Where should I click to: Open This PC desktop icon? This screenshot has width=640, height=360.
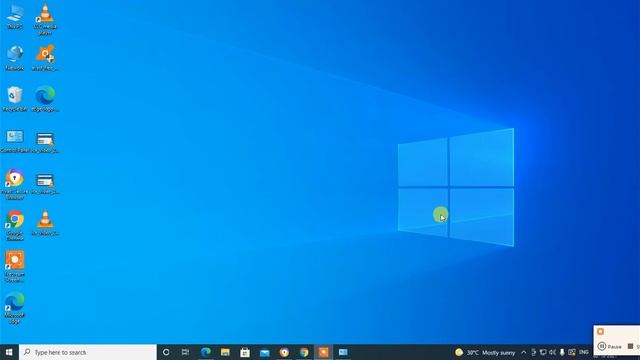coord(15,16)
